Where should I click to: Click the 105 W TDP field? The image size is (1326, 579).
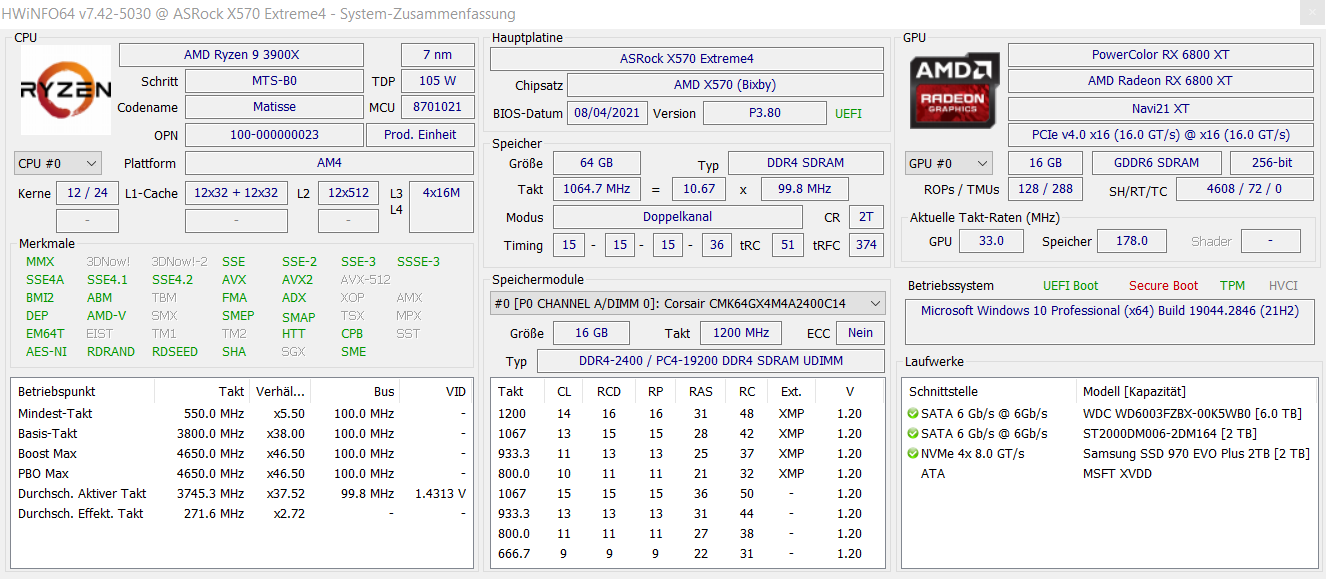point(437,81)
